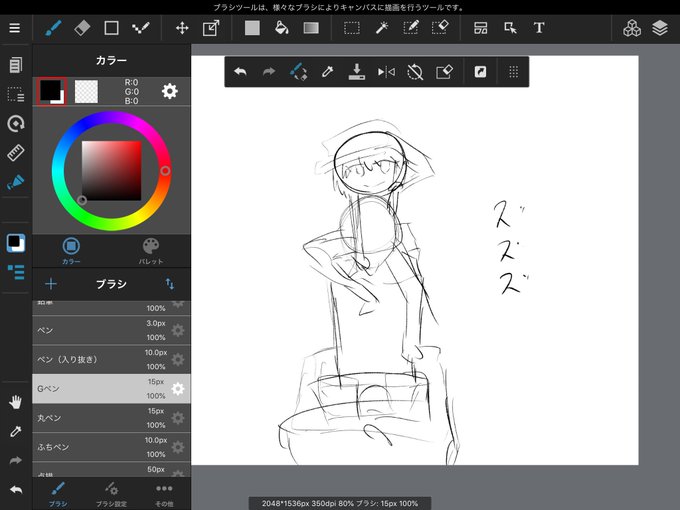Pick the eyedropper in floating toolbar

click(x=327, y=72)
